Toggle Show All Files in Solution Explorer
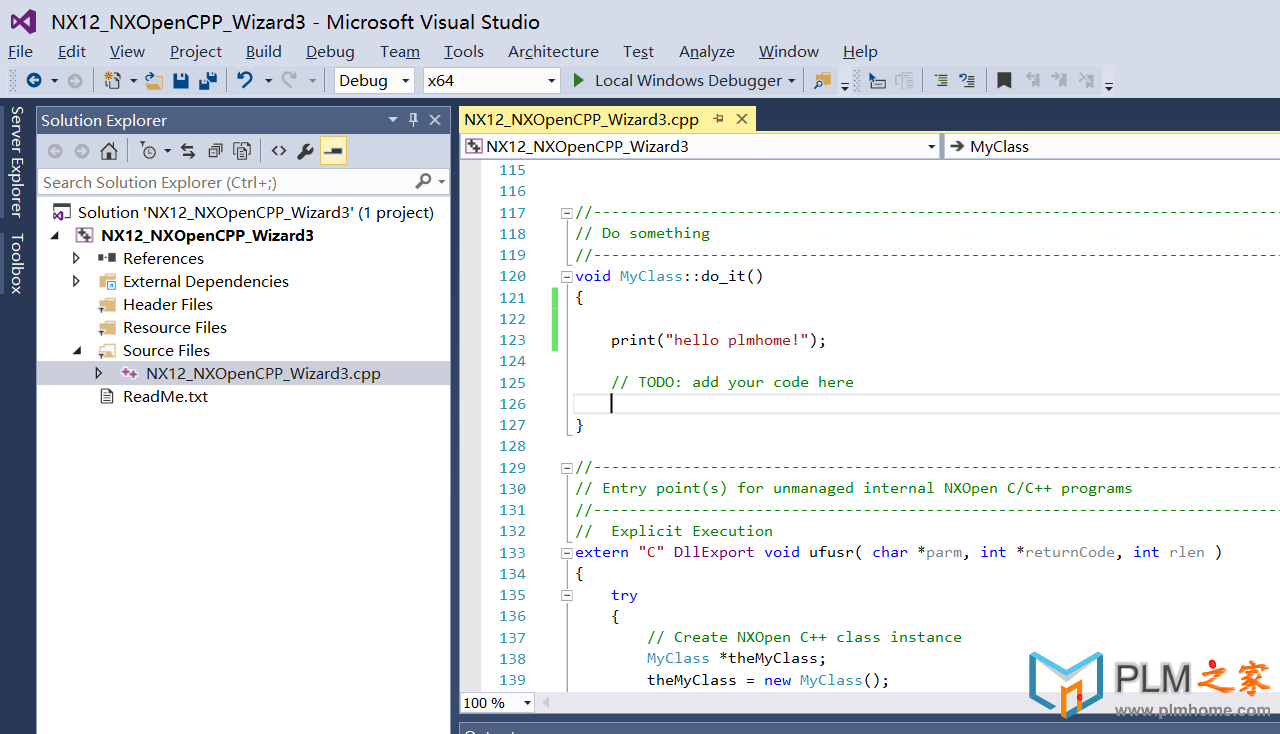This screenshot has width=1280, height=734. [242, 151]
